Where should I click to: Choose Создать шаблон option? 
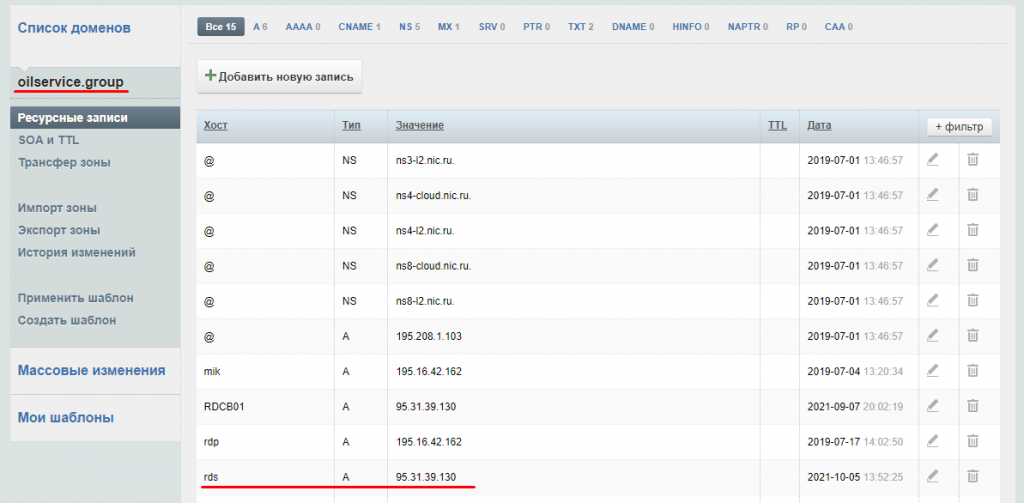pyautogui.click(x=67, y=320)
